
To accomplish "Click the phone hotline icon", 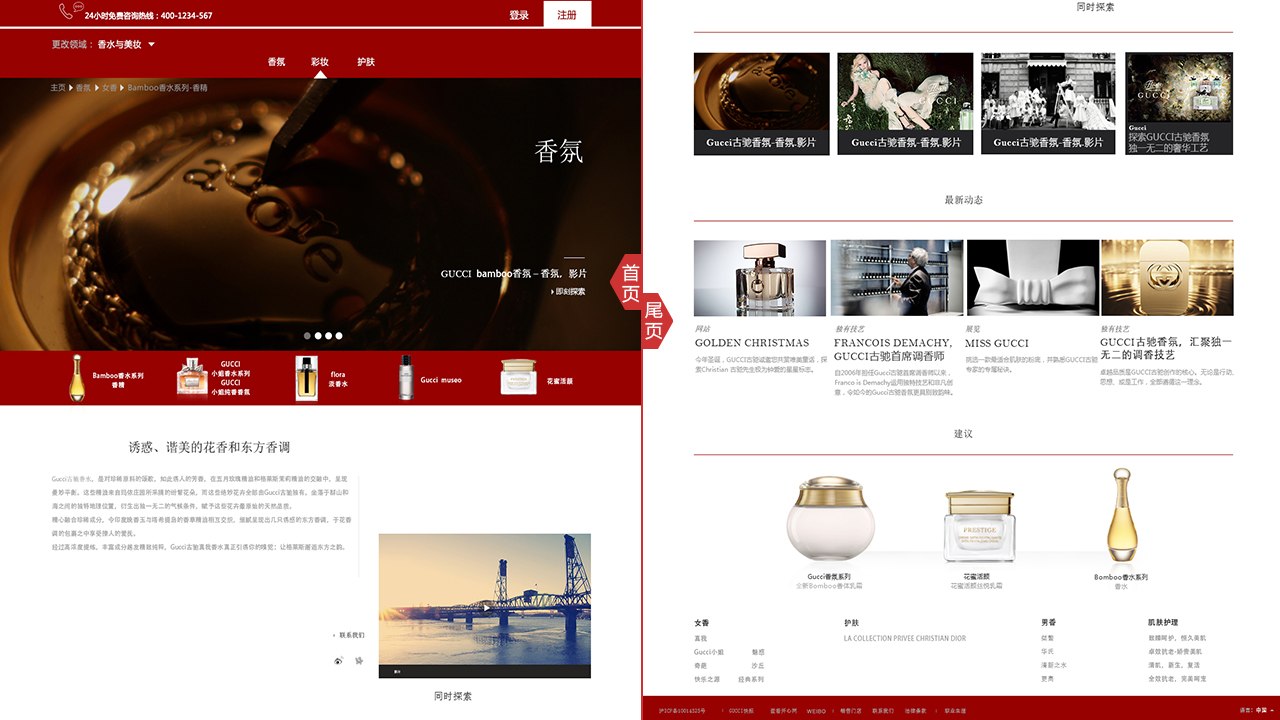I will pyautogui.click(x=67, y=12).
